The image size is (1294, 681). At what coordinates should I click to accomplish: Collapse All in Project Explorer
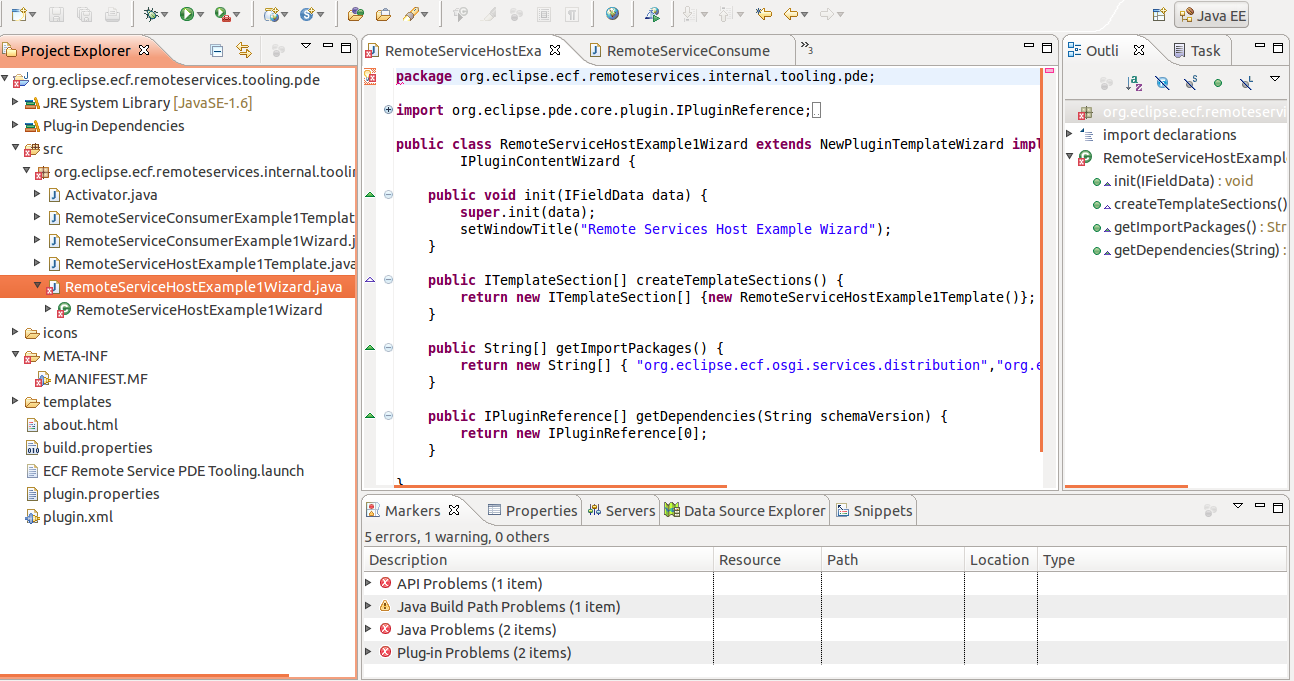pyautogui.click(x=217, y=49)
